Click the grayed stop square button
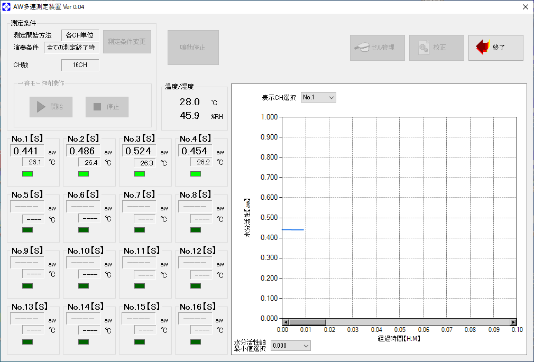This screenshot has height=362, width=534. (107, 107)
